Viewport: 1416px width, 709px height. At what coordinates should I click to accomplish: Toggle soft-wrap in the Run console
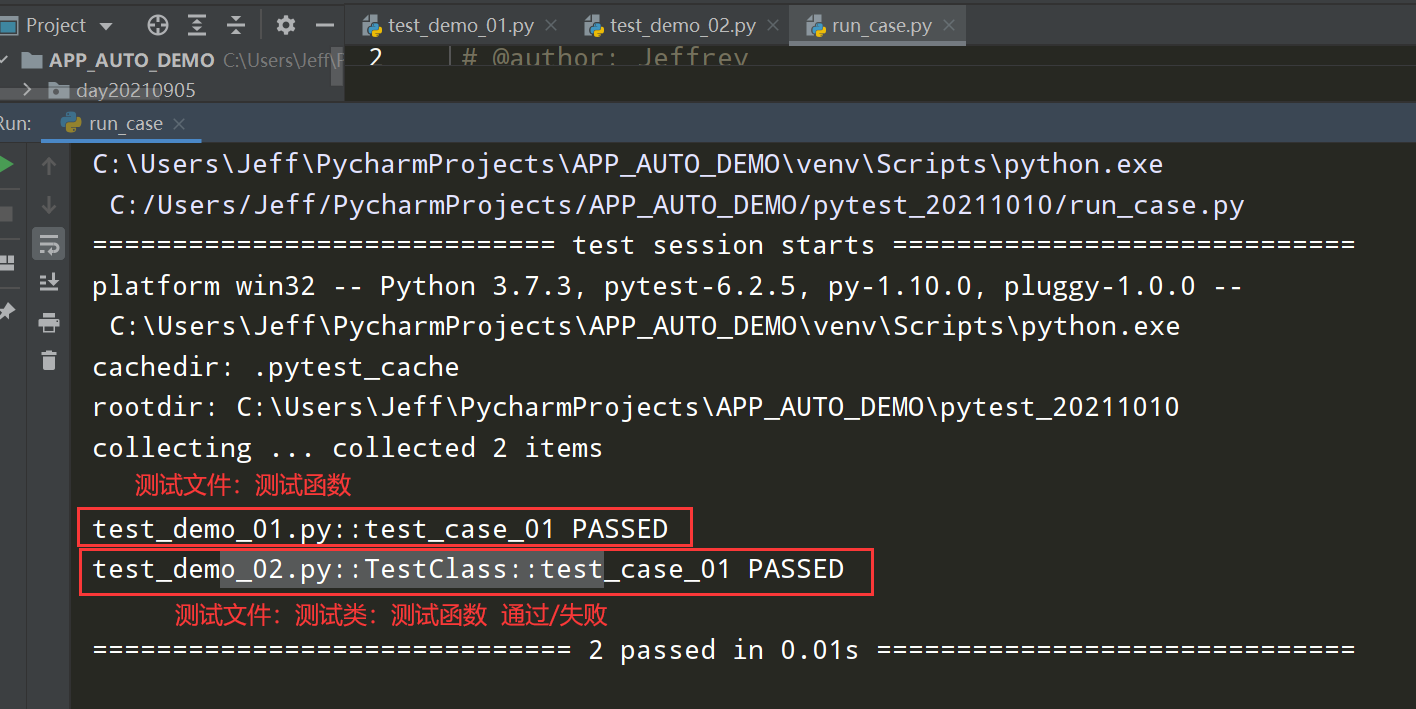(x=48, y=243)
